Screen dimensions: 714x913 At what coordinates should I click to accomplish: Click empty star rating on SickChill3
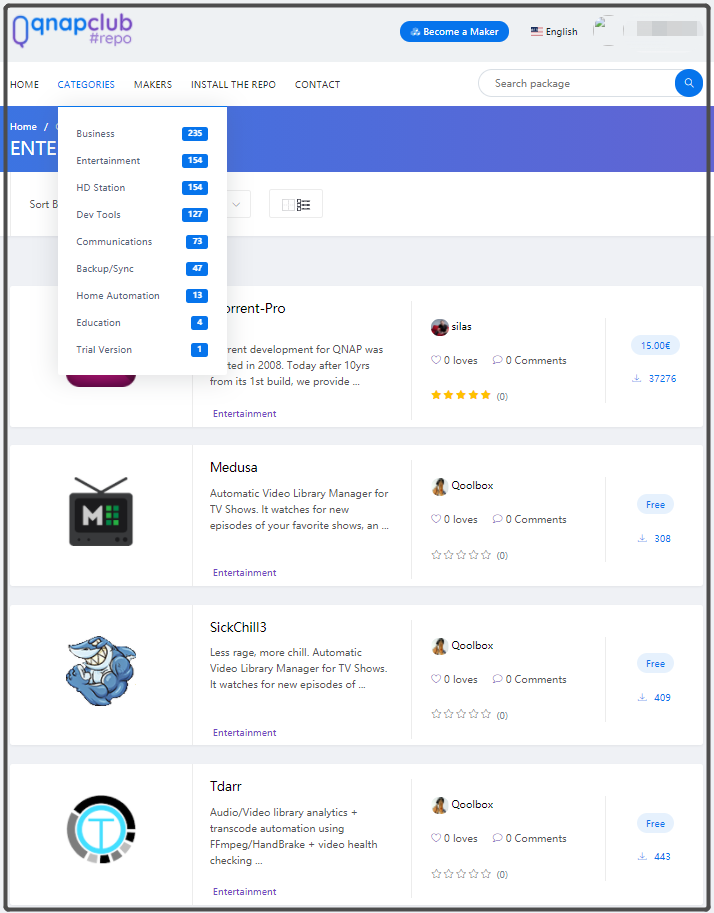[461, 714]
